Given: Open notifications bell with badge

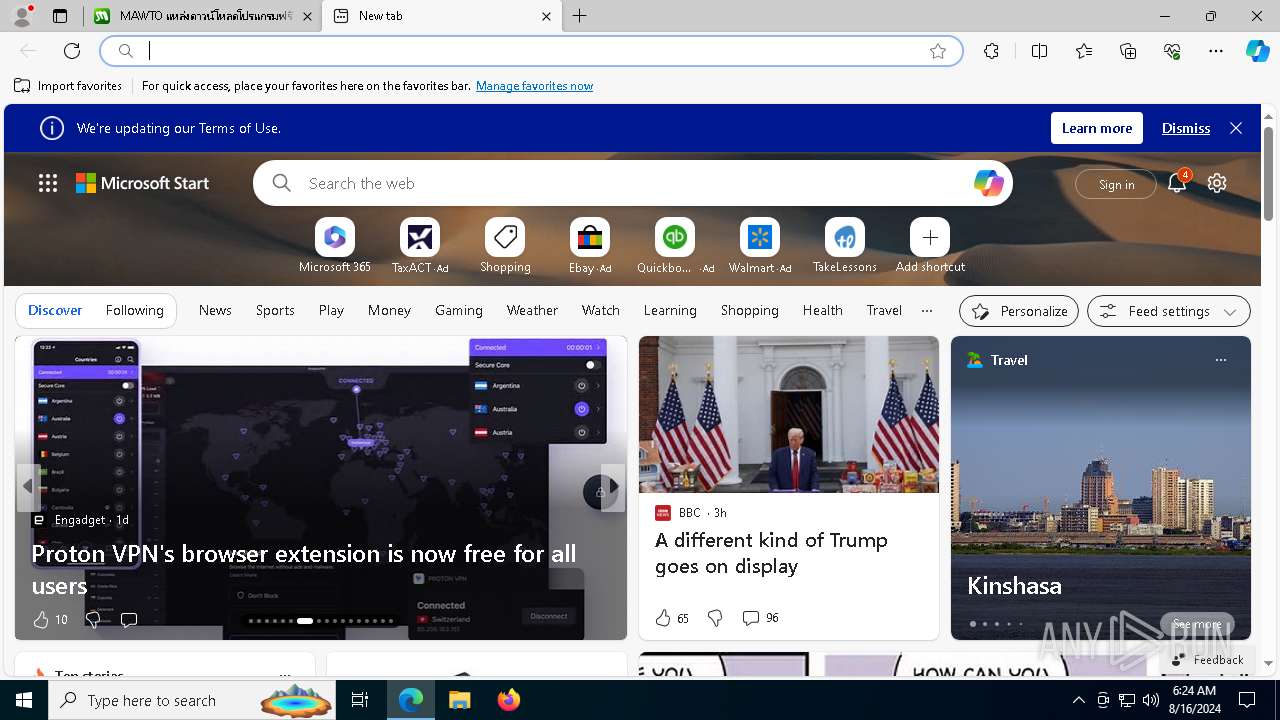Looking at the screenshot, I should [x=1177, y=183].
